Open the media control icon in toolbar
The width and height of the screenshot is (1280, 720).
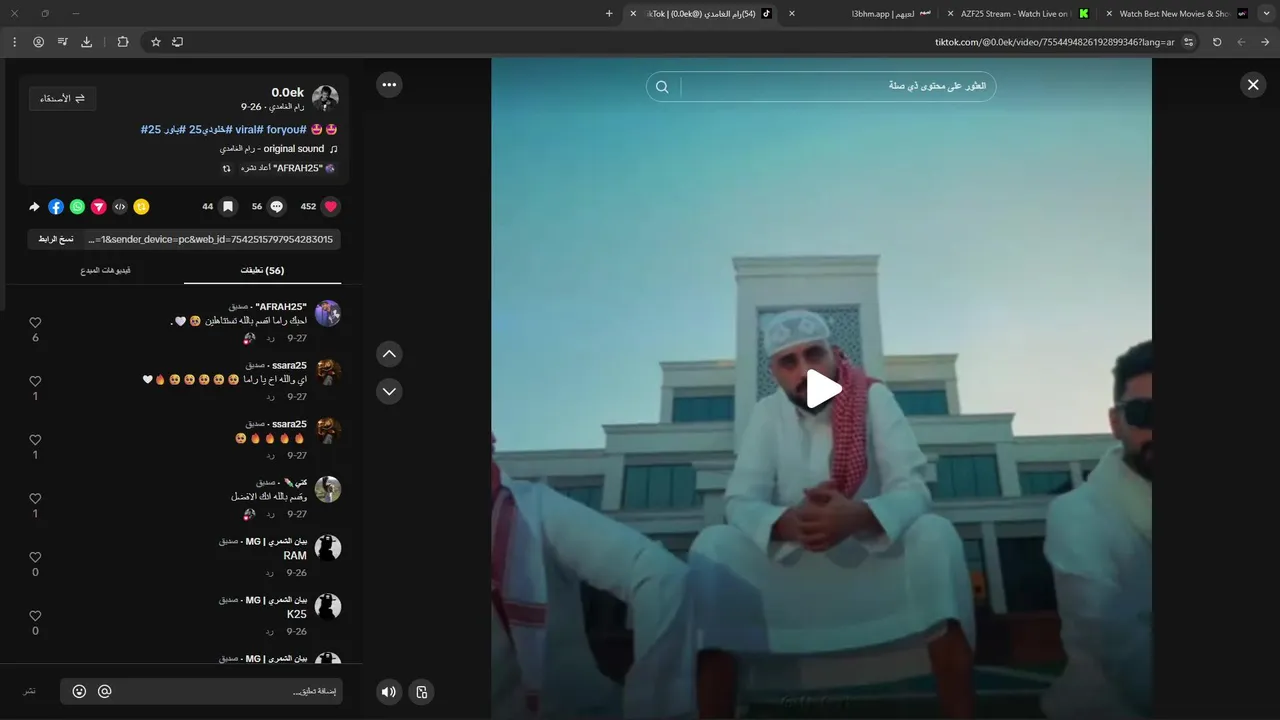(63, 42)
